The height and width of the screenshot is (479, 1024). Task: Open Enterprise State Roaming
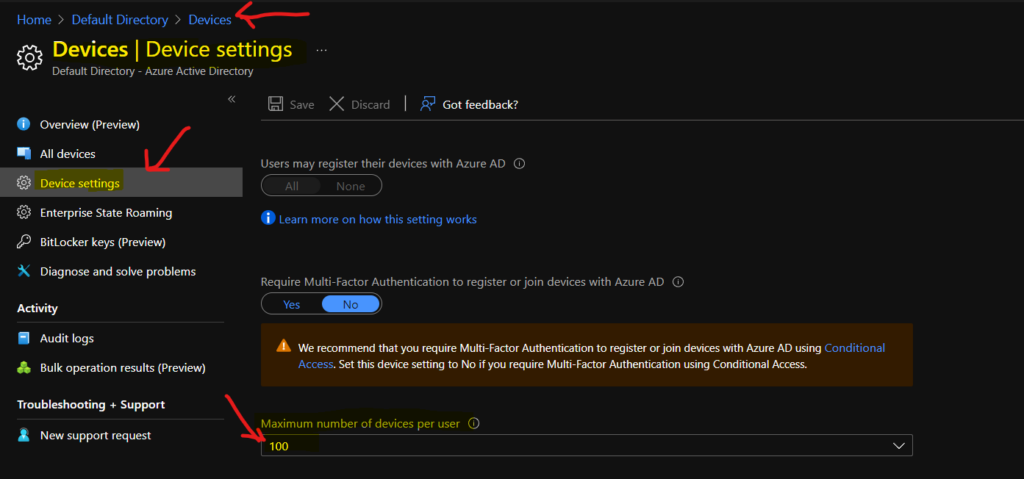pos(106,213)
